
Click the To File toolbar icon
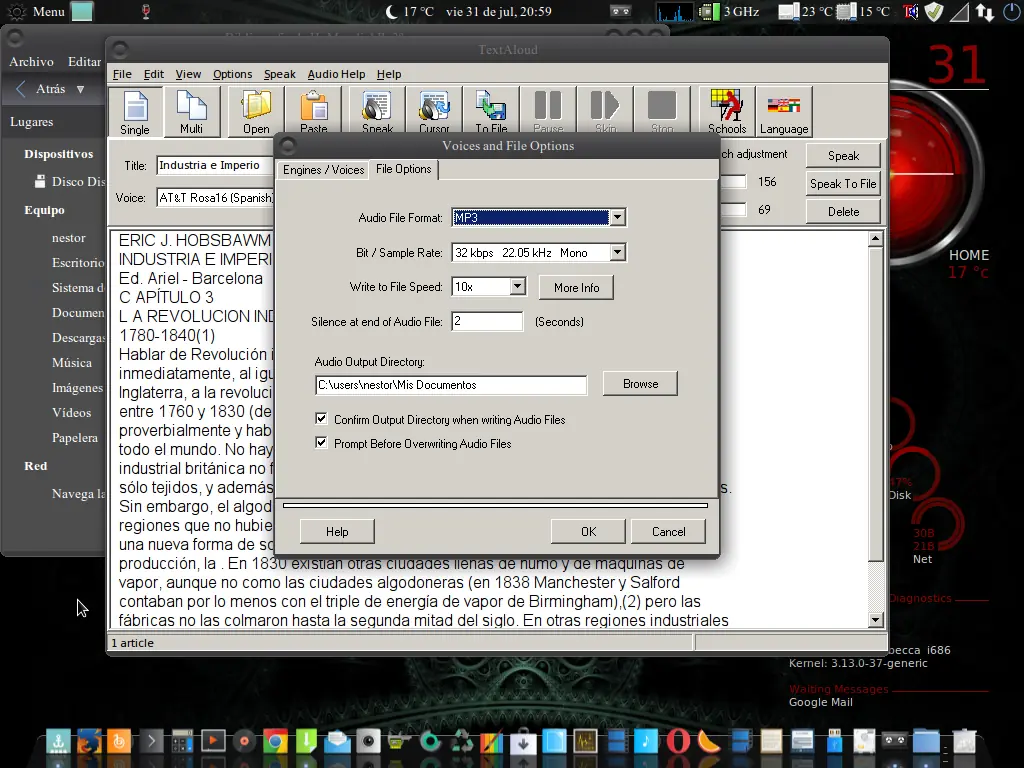pos(491,111)
